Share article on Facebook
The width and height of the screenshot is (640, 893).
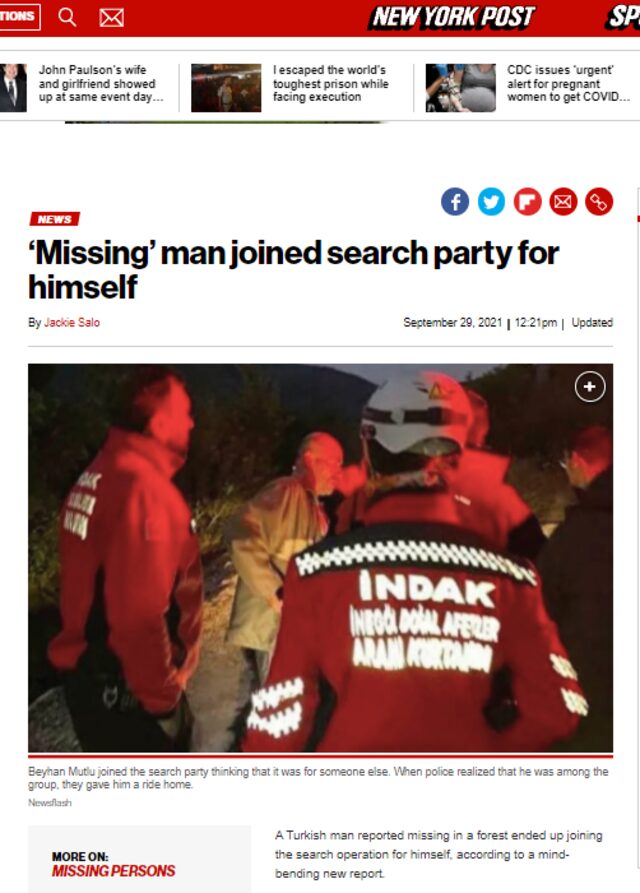455,202
